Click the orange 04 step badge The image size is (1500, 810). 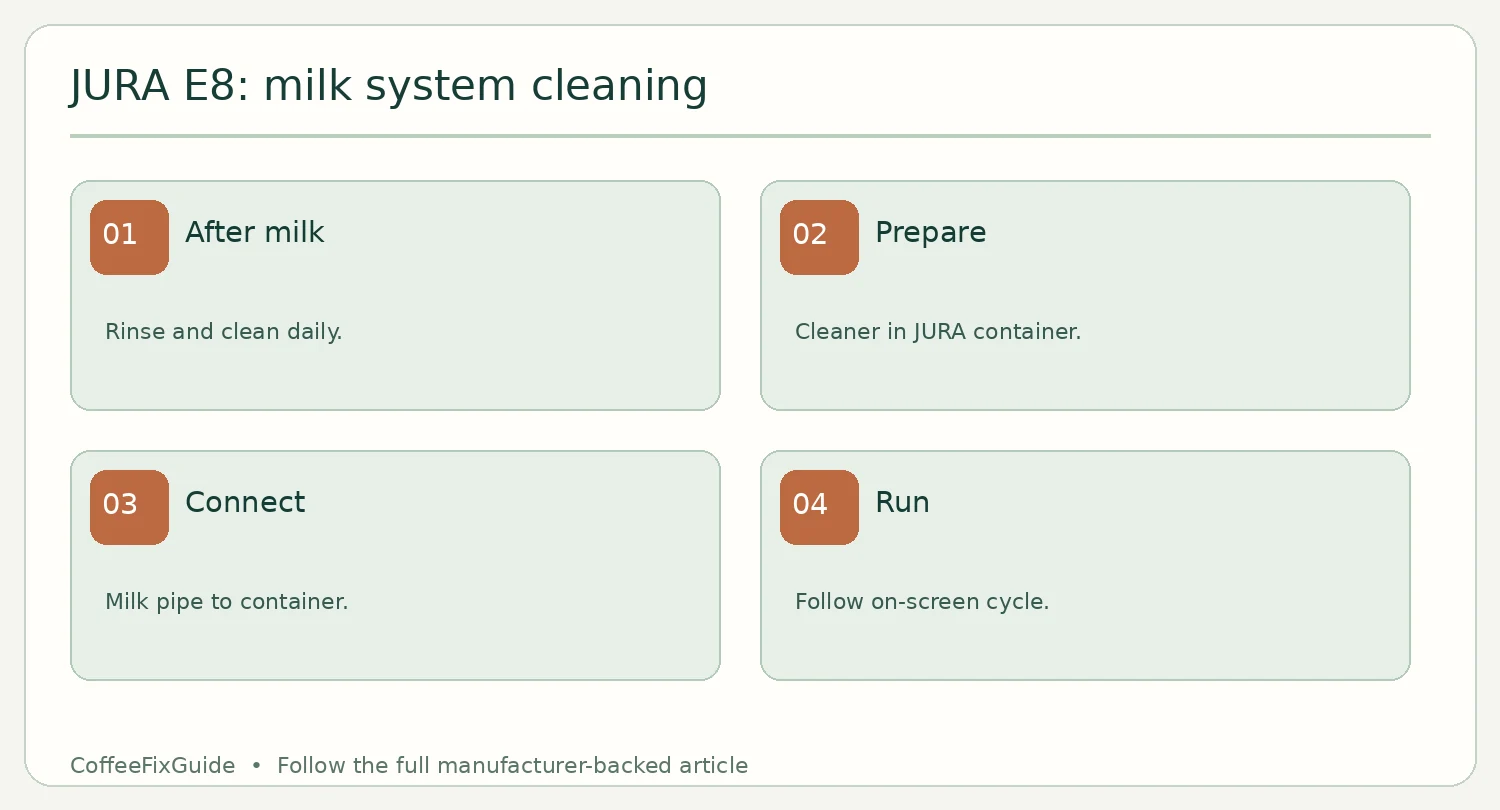819,507
